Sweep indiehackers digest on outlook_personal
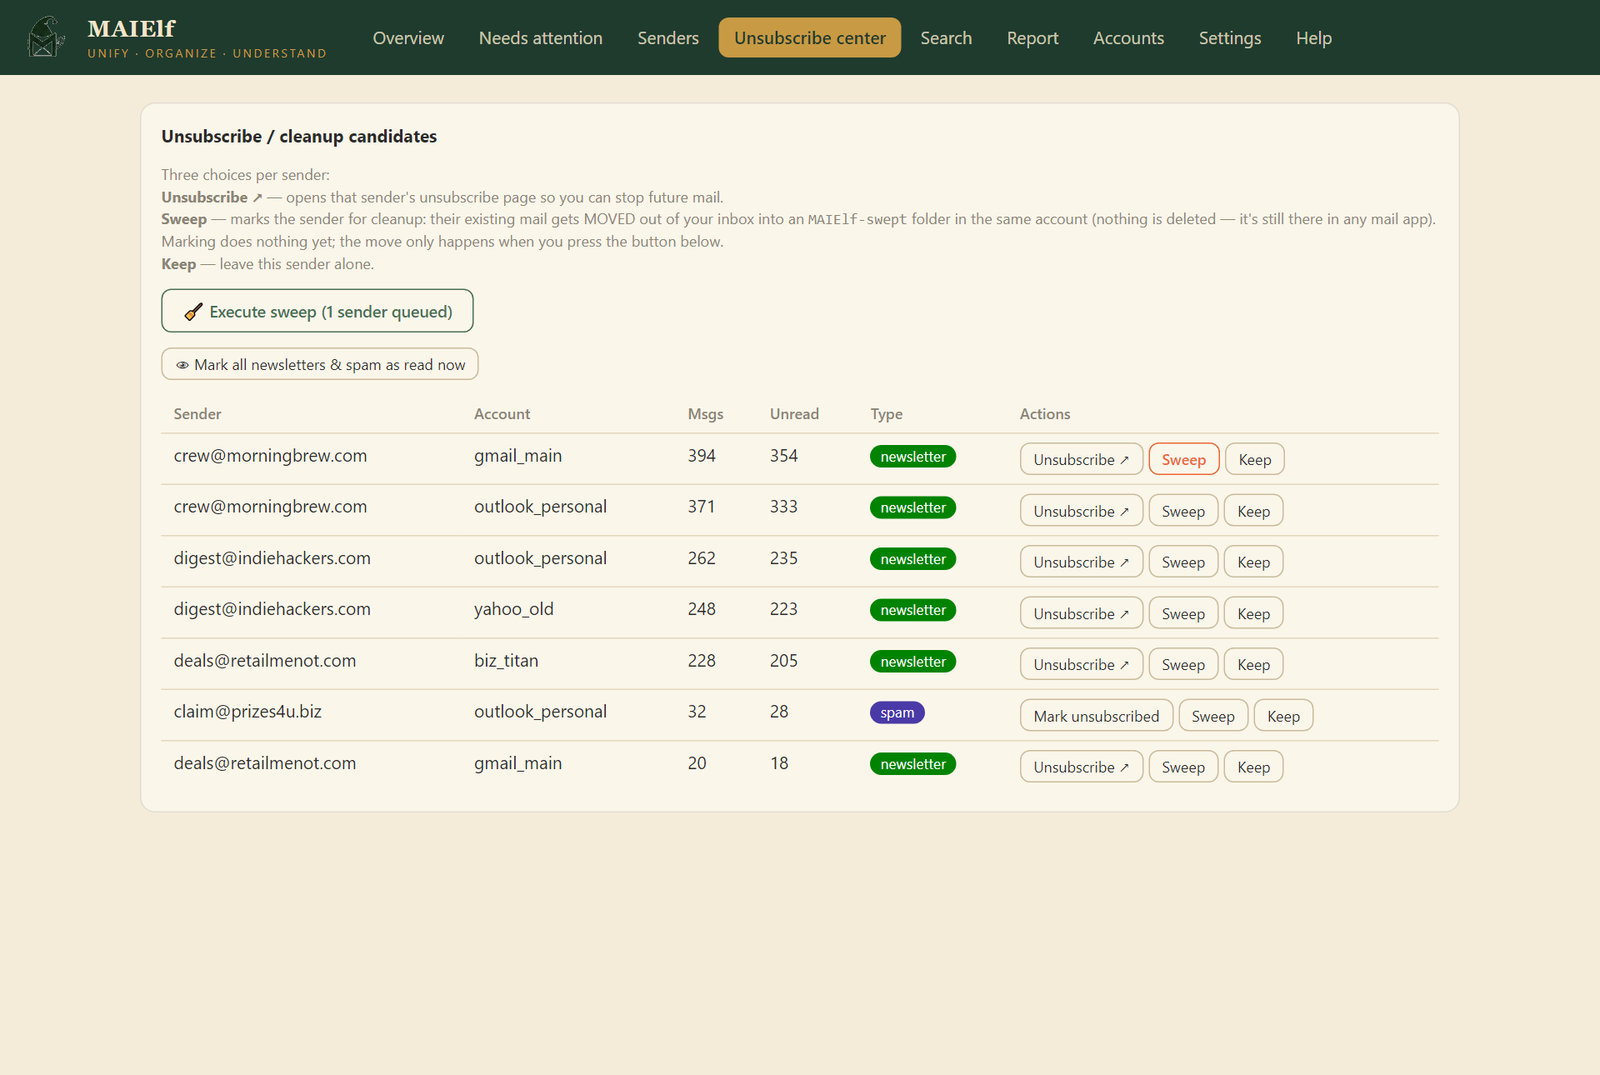This screenshot has height=1075, width=1600. [x=1183, y=562]
